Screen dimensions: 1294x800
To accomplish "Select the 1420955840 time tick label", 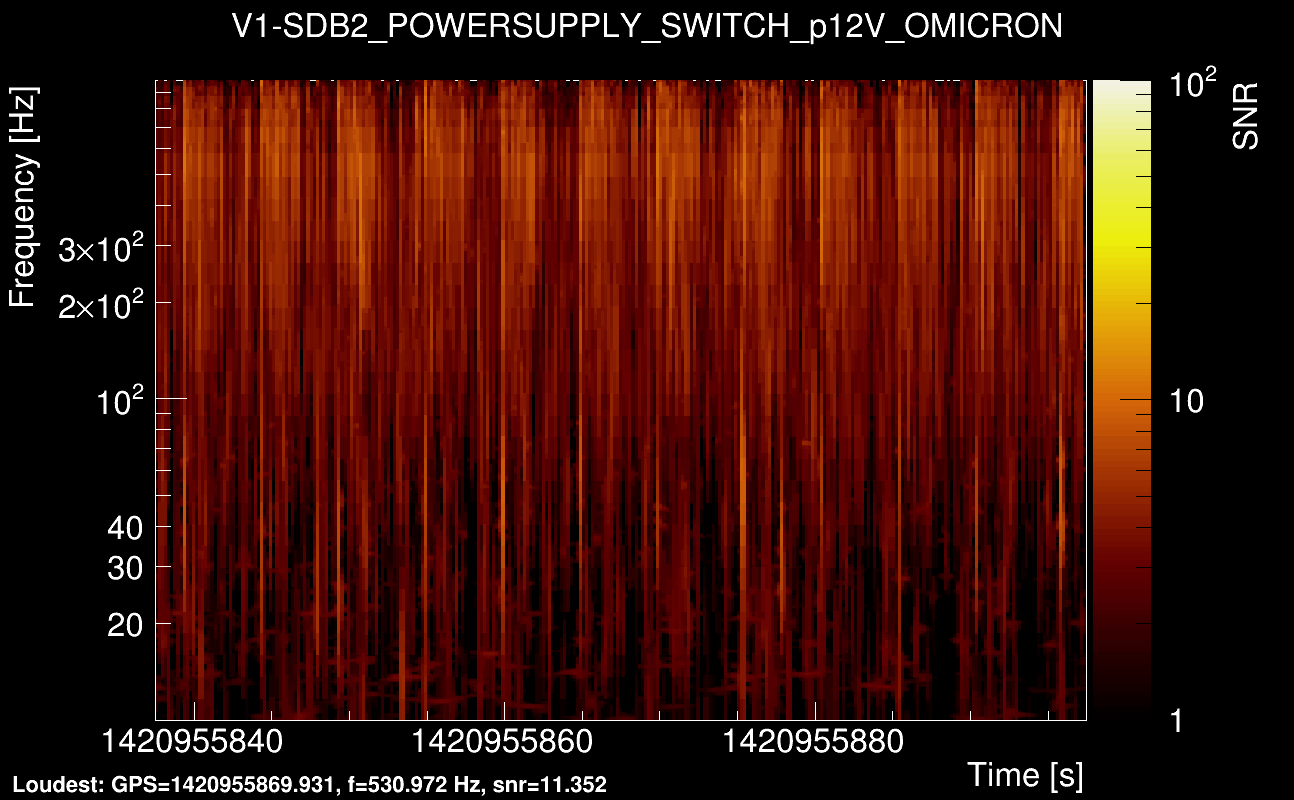I will (x=194, y=743).
